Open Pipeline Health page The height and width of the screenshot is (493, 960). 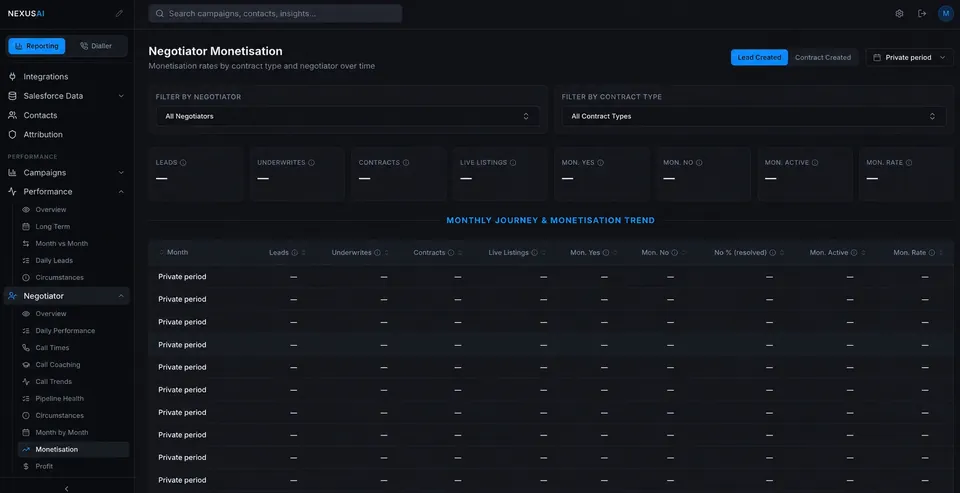59,399
